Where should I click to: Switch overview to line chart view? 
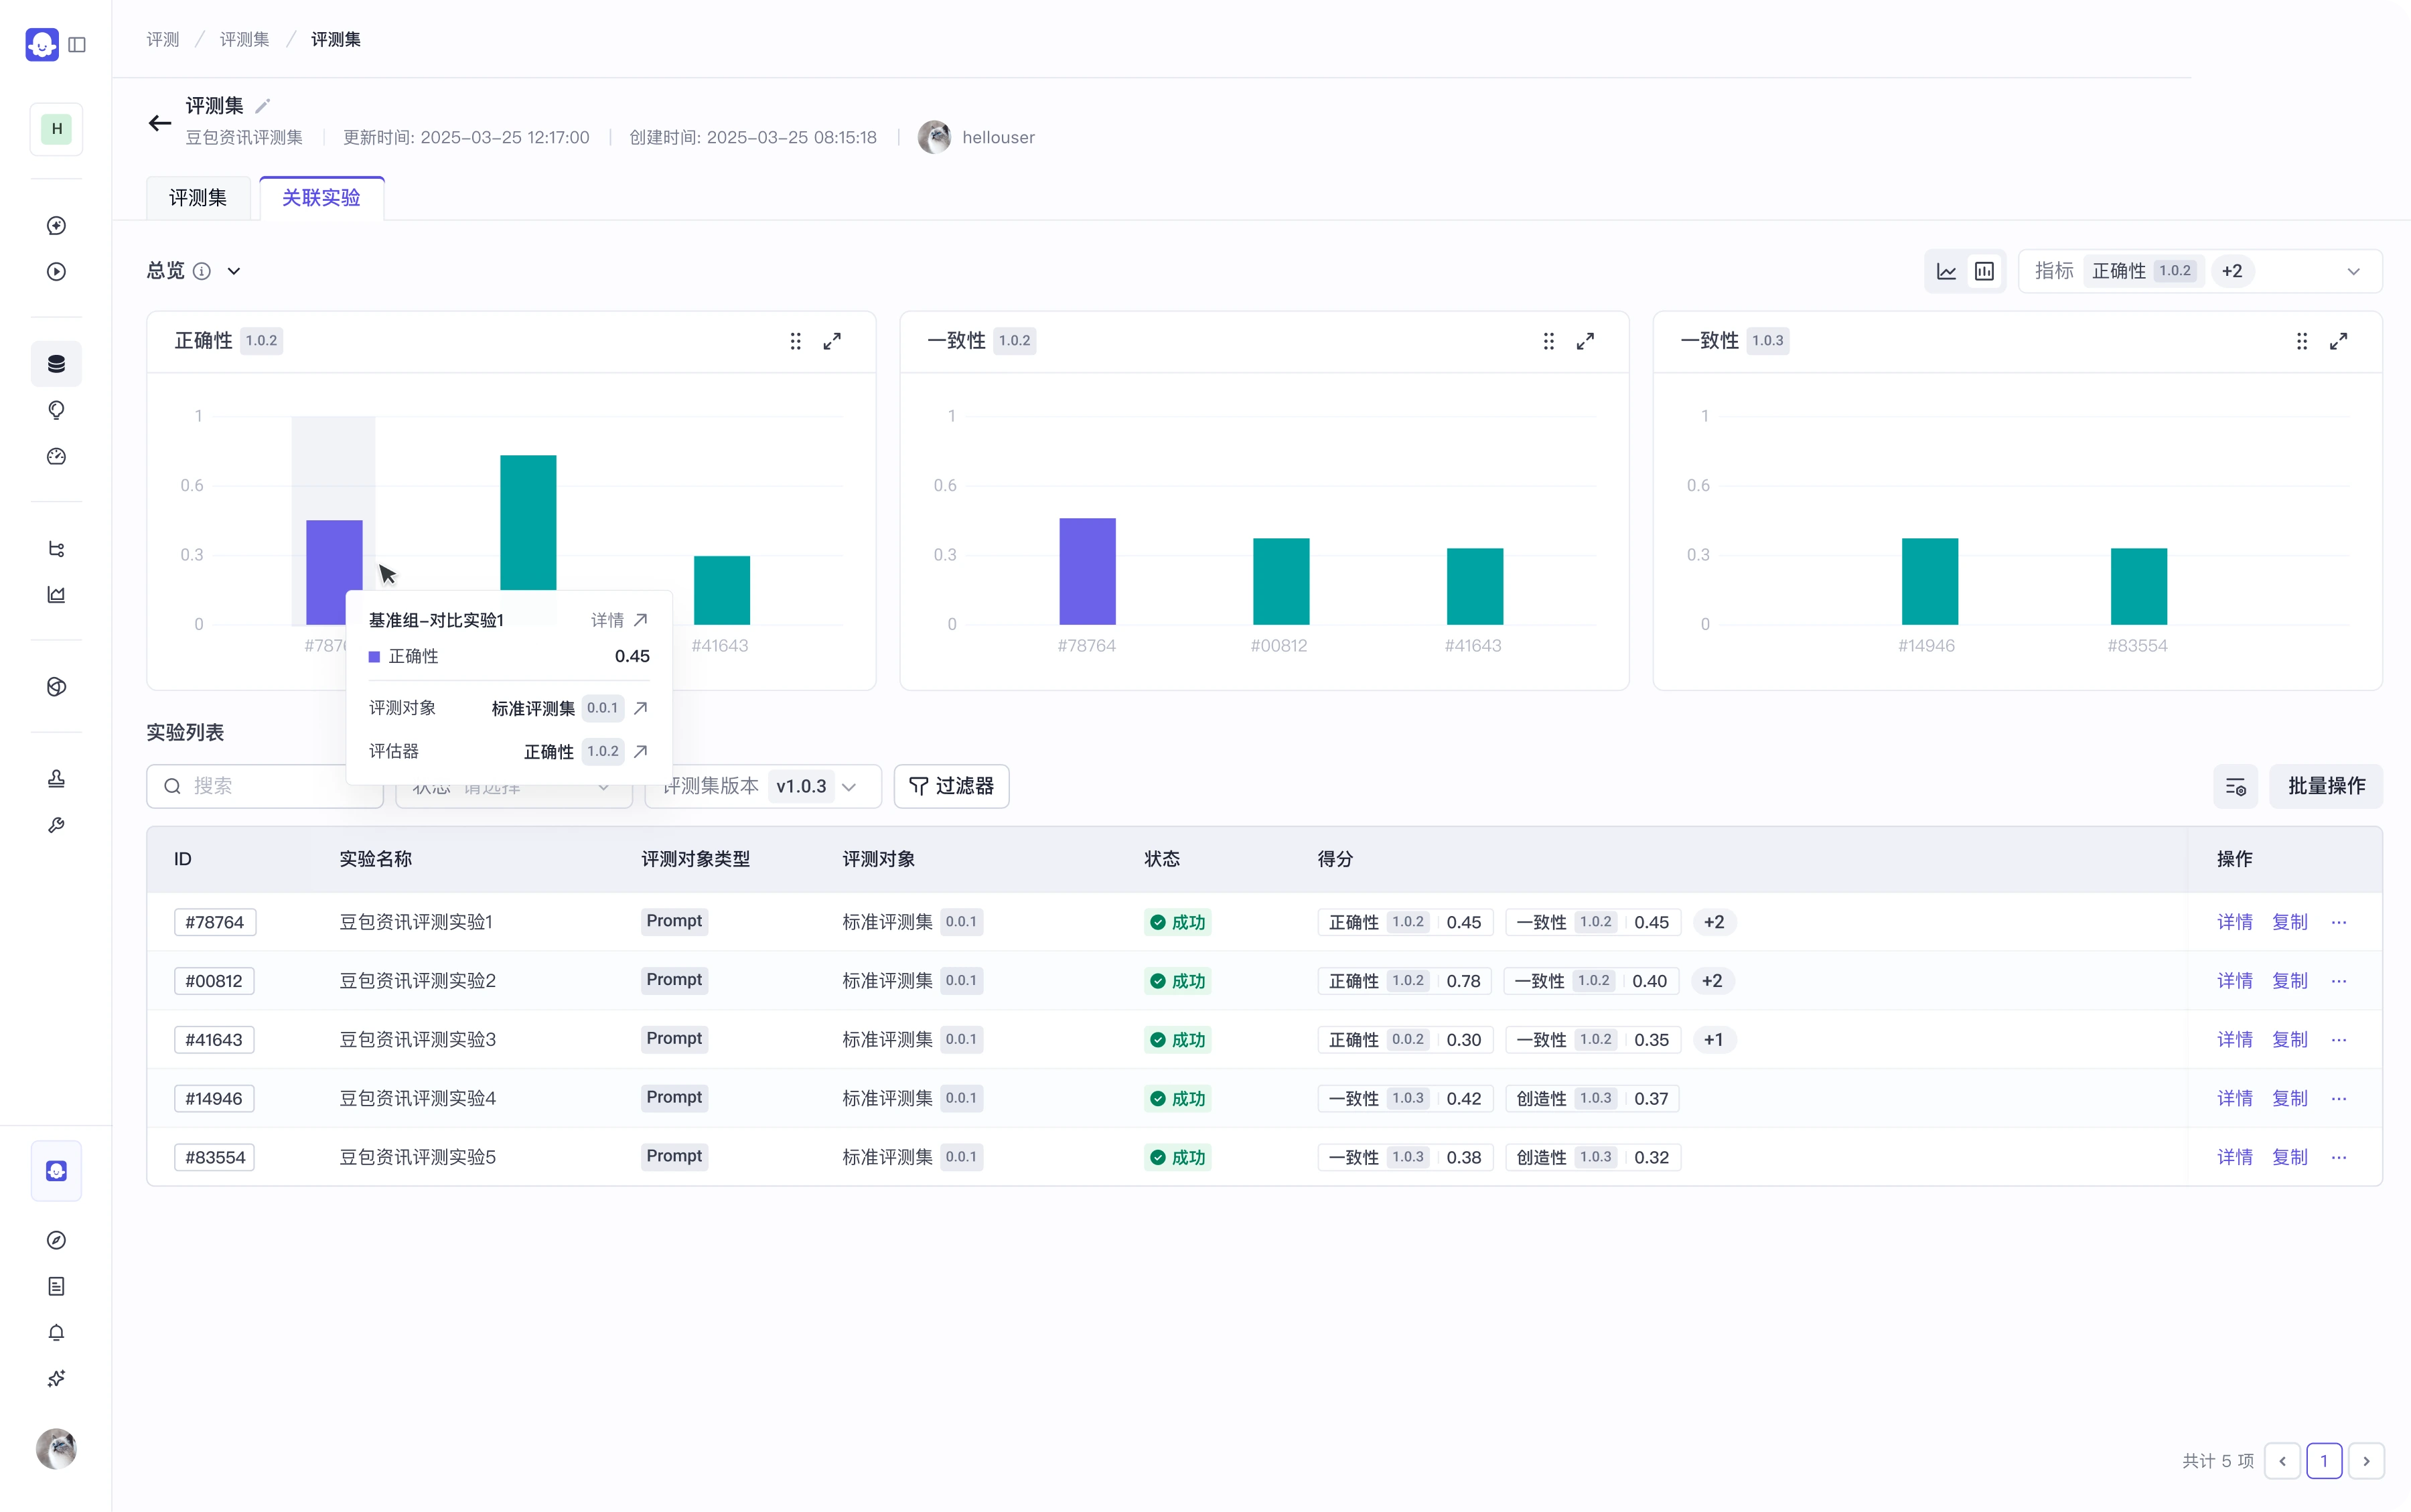click(1946, 271)
